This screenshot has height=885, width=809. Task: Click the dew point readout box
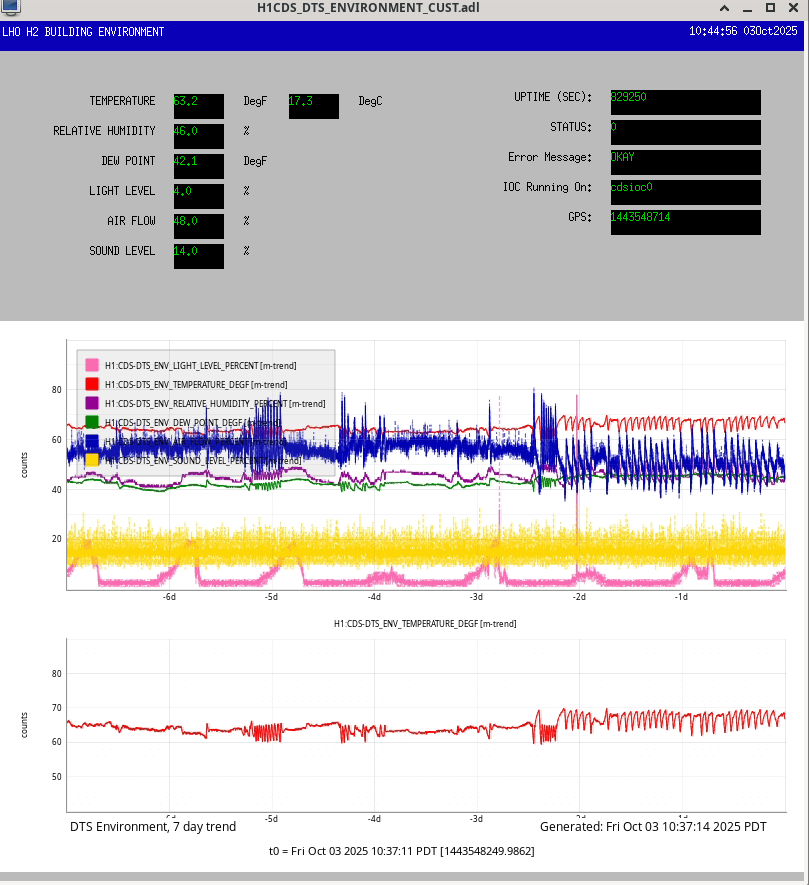click(x=198, y=166)
